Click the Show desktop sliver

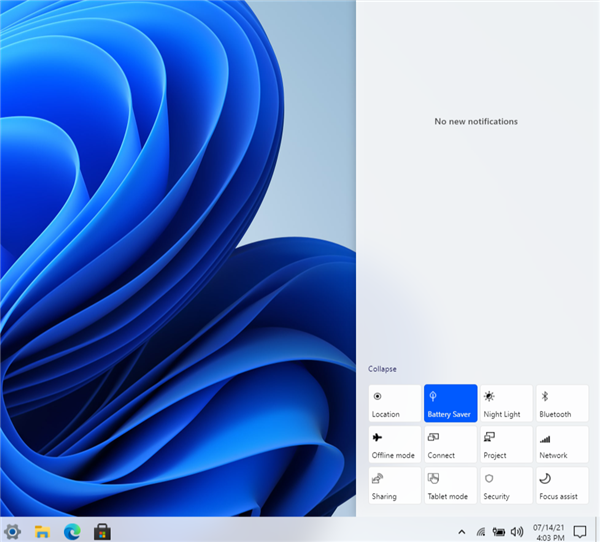click(596, 529)
